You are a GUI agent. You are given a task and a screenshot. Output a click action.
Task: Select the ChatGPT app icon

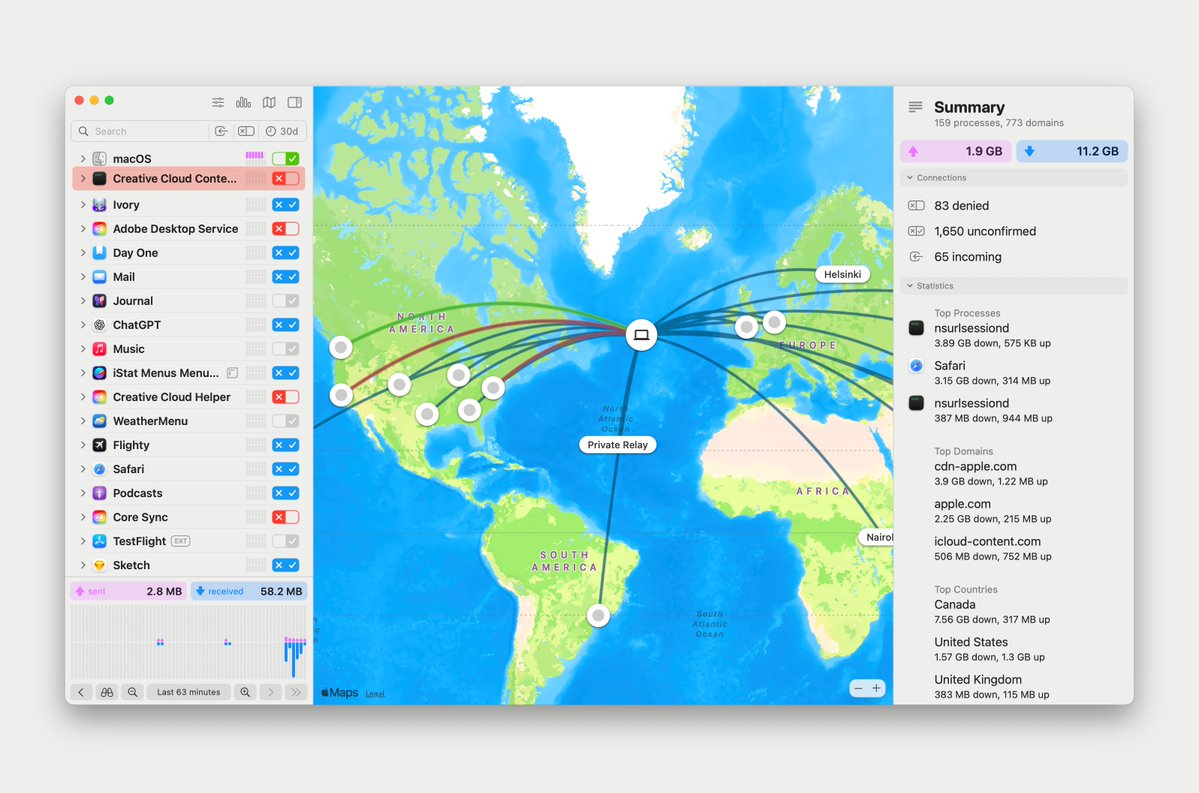tap(99, 325)
